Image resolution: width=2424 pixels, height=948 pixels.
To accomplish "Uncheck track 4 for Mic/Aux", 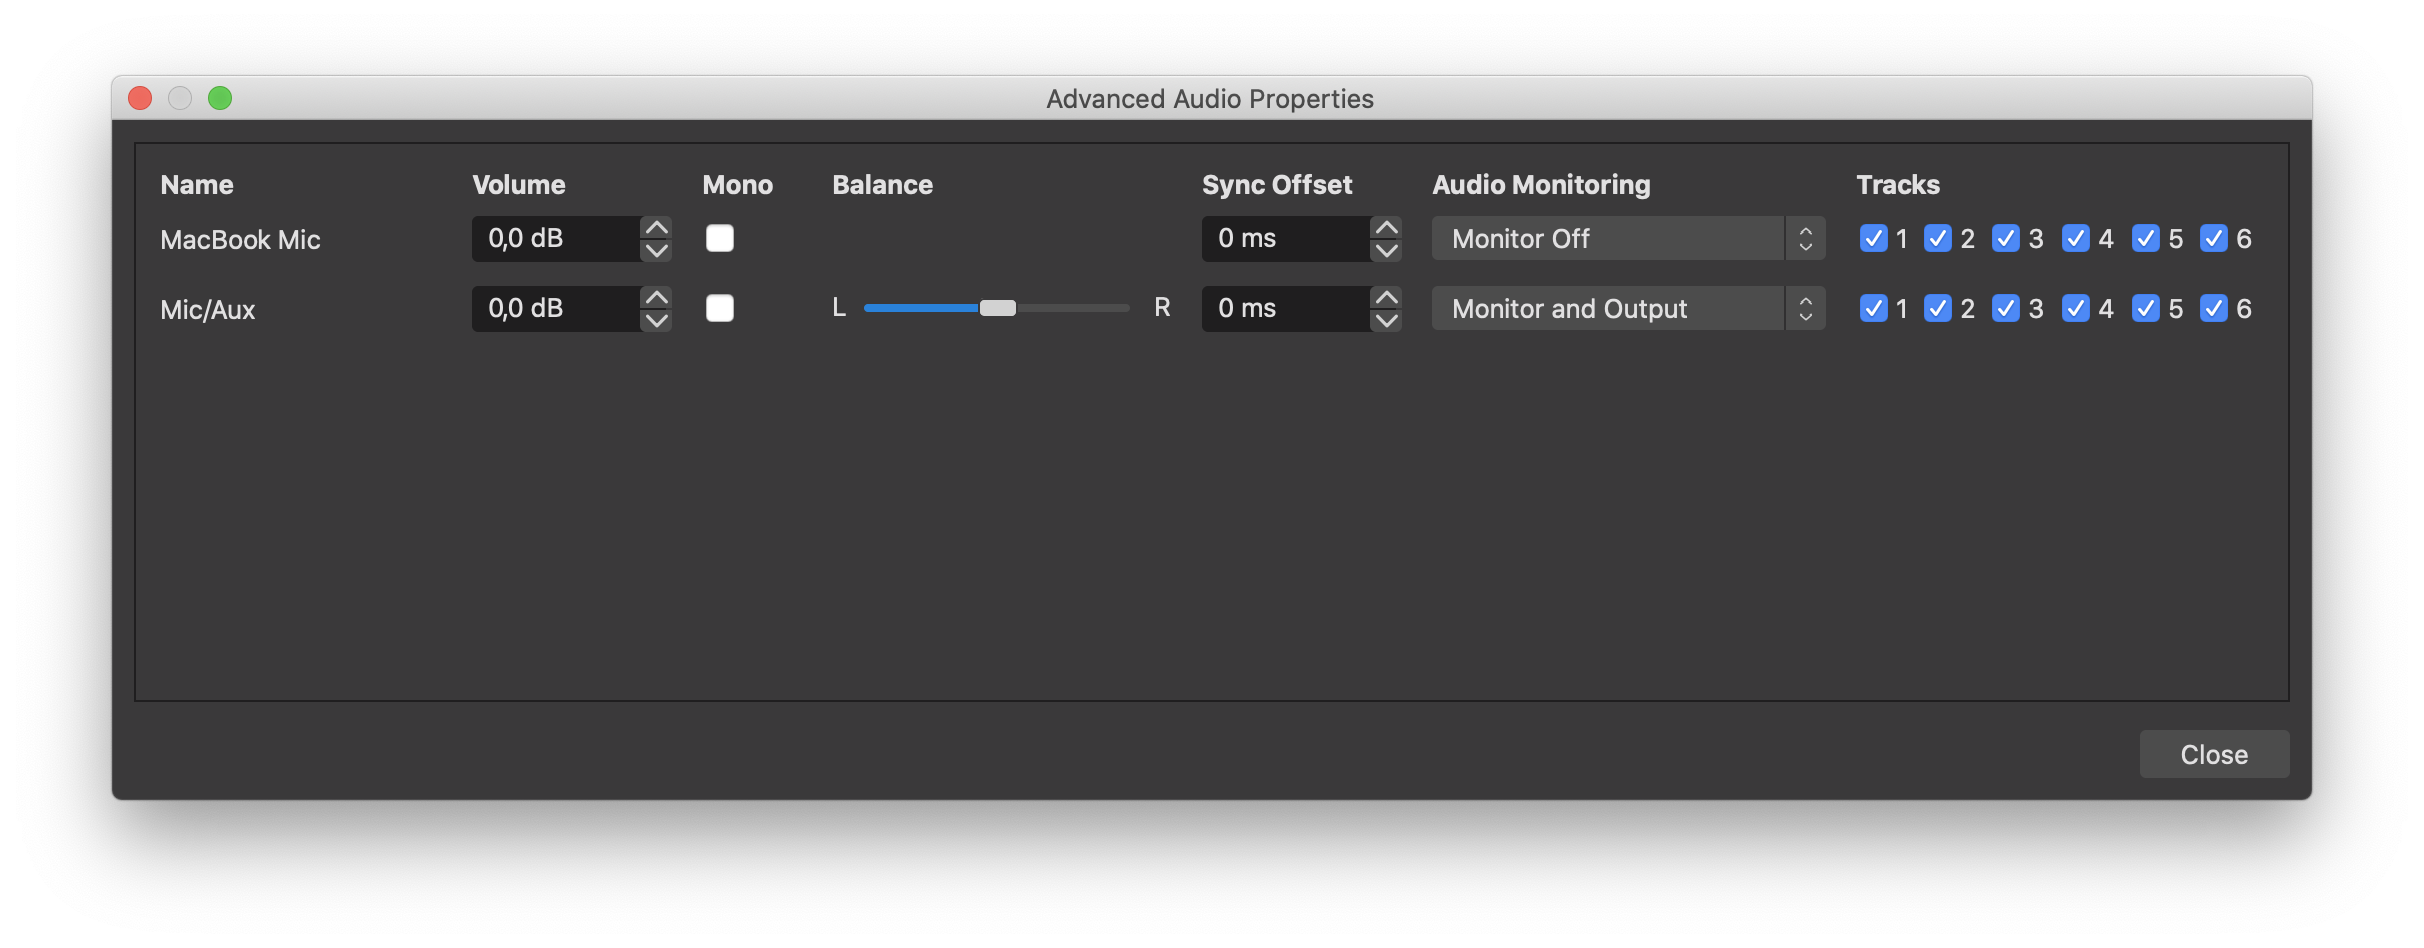I will click(x=2076, y=308).
